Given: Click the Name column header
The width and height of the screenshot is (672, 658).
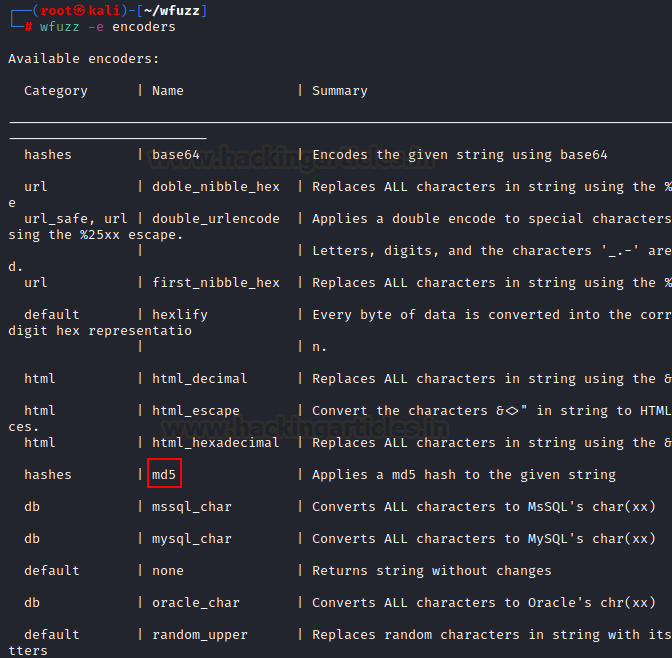Looking at the screenshot, I should tap(168, 90).
